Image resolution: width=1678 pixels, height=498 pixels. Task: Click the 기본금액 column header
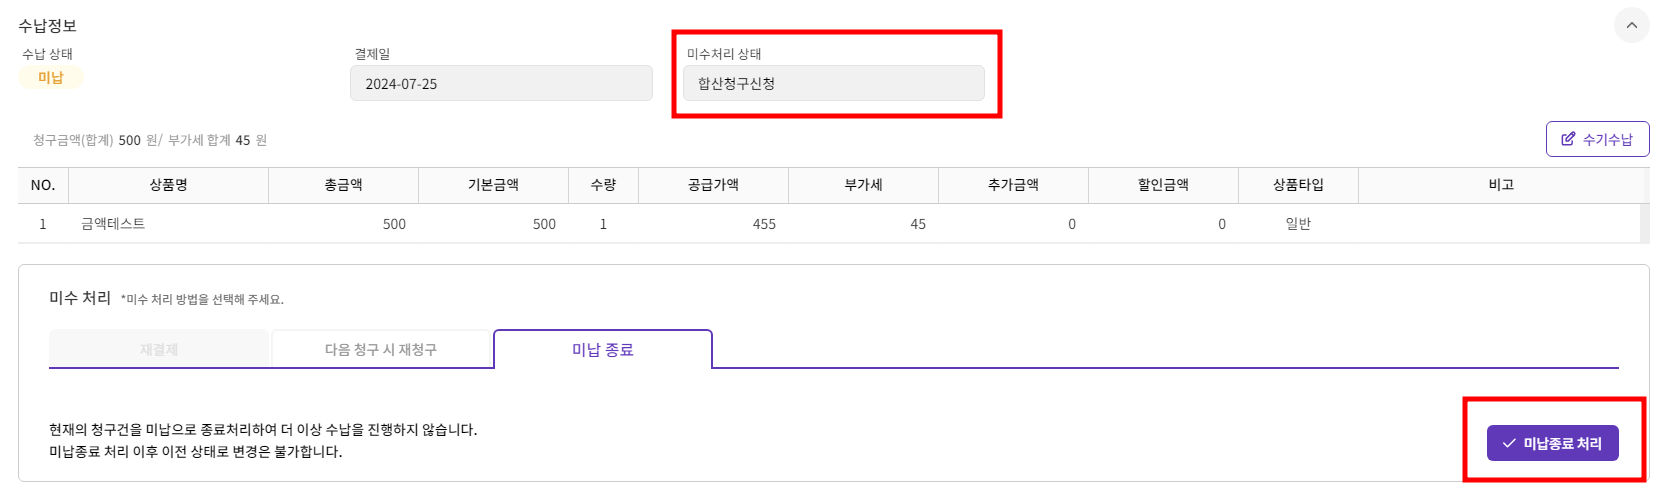pos(493,185)
